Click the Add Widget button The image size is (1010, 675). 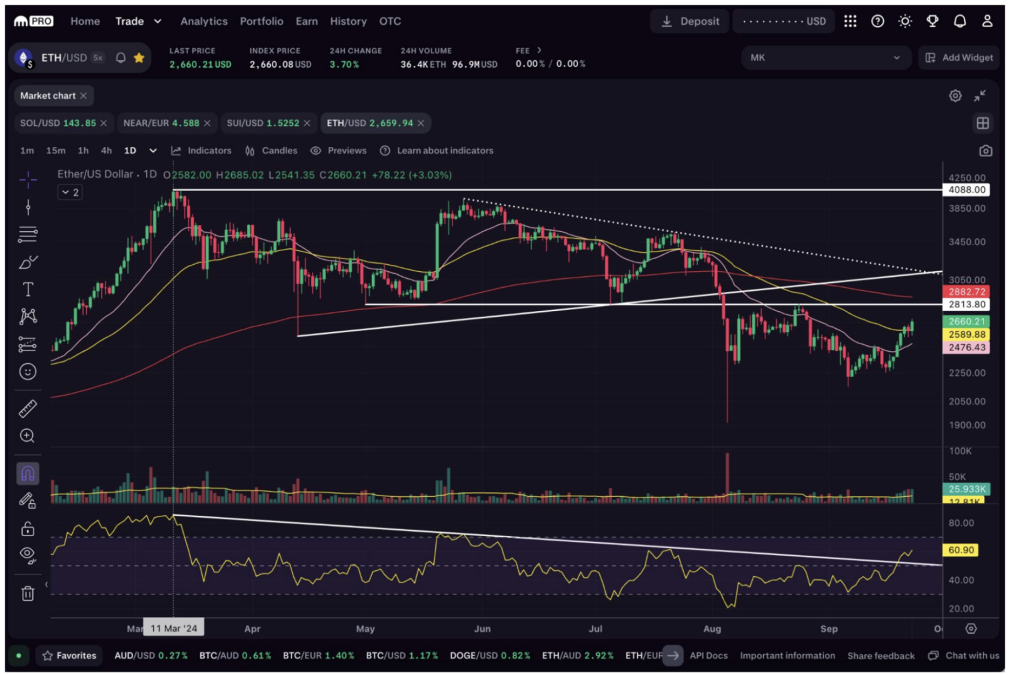(x=959, y=57)
